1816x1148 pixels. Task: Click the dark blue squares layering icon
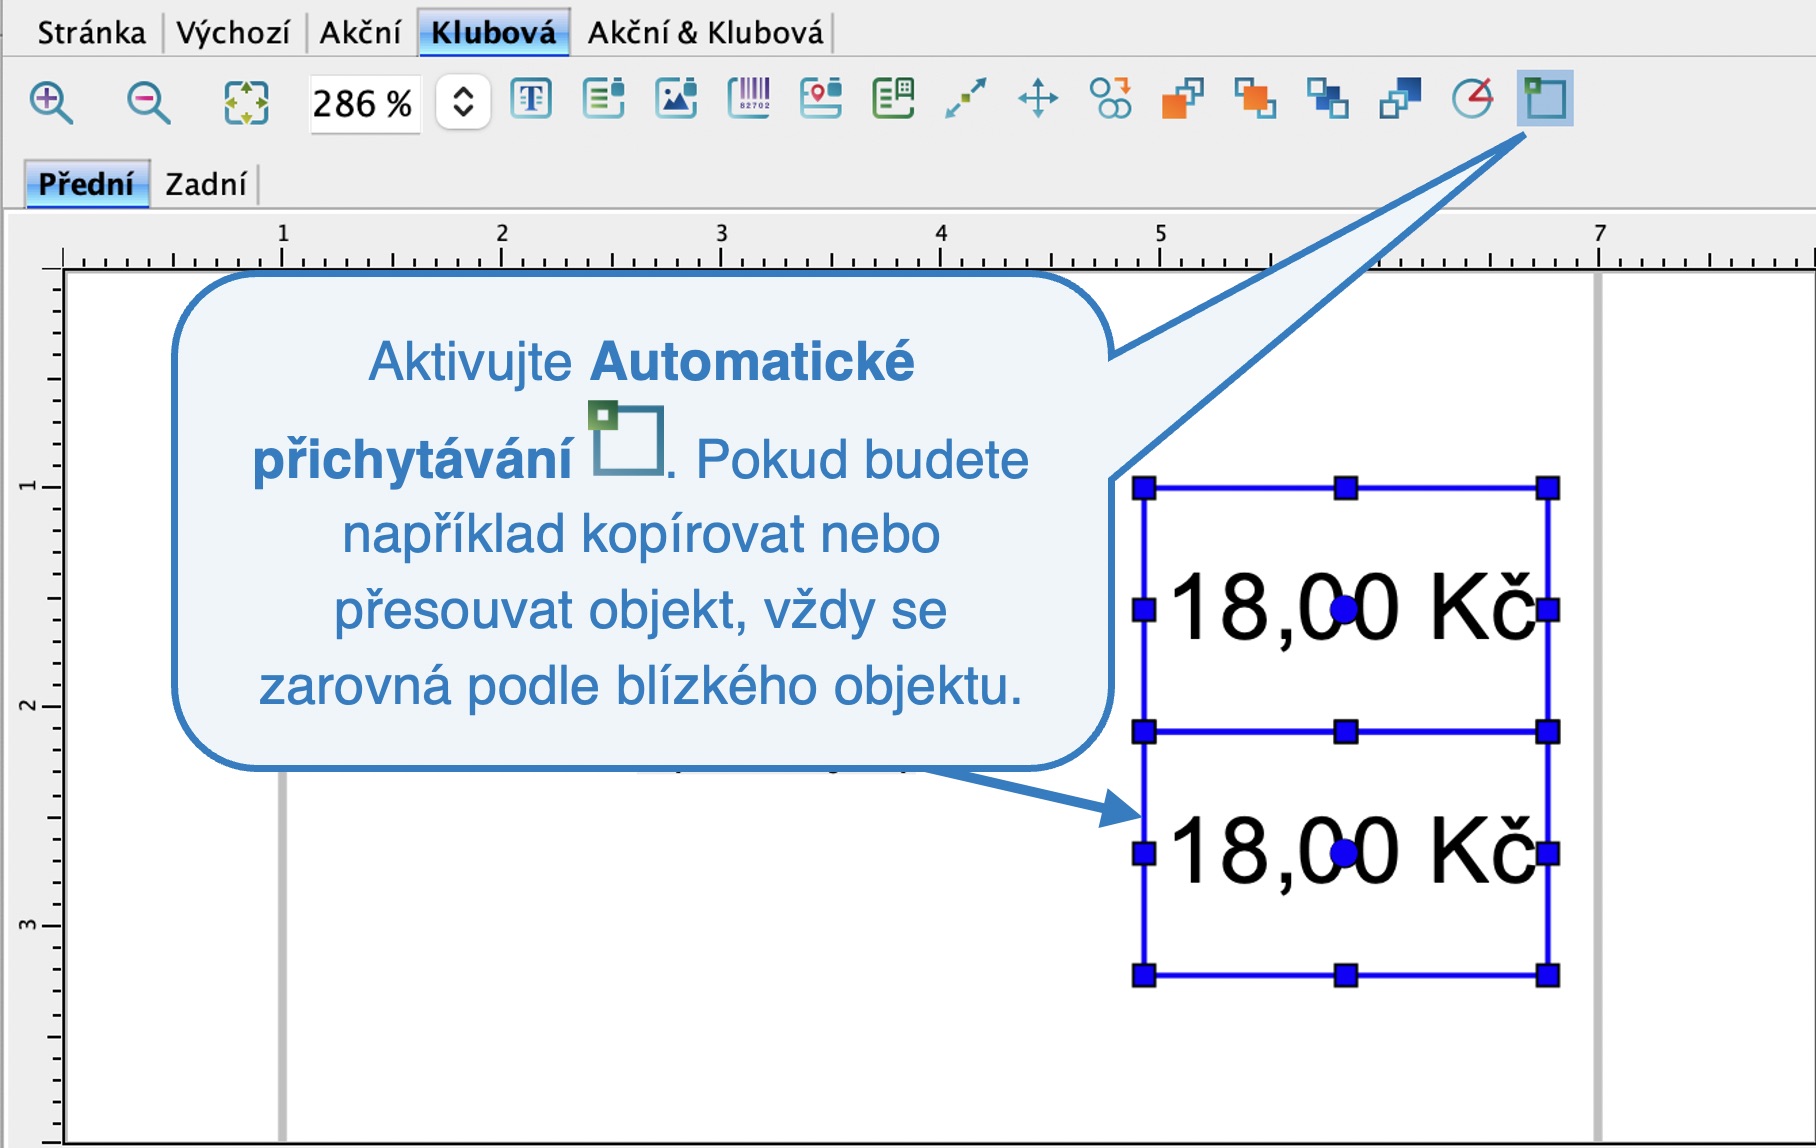click(x=1400, y=99)
